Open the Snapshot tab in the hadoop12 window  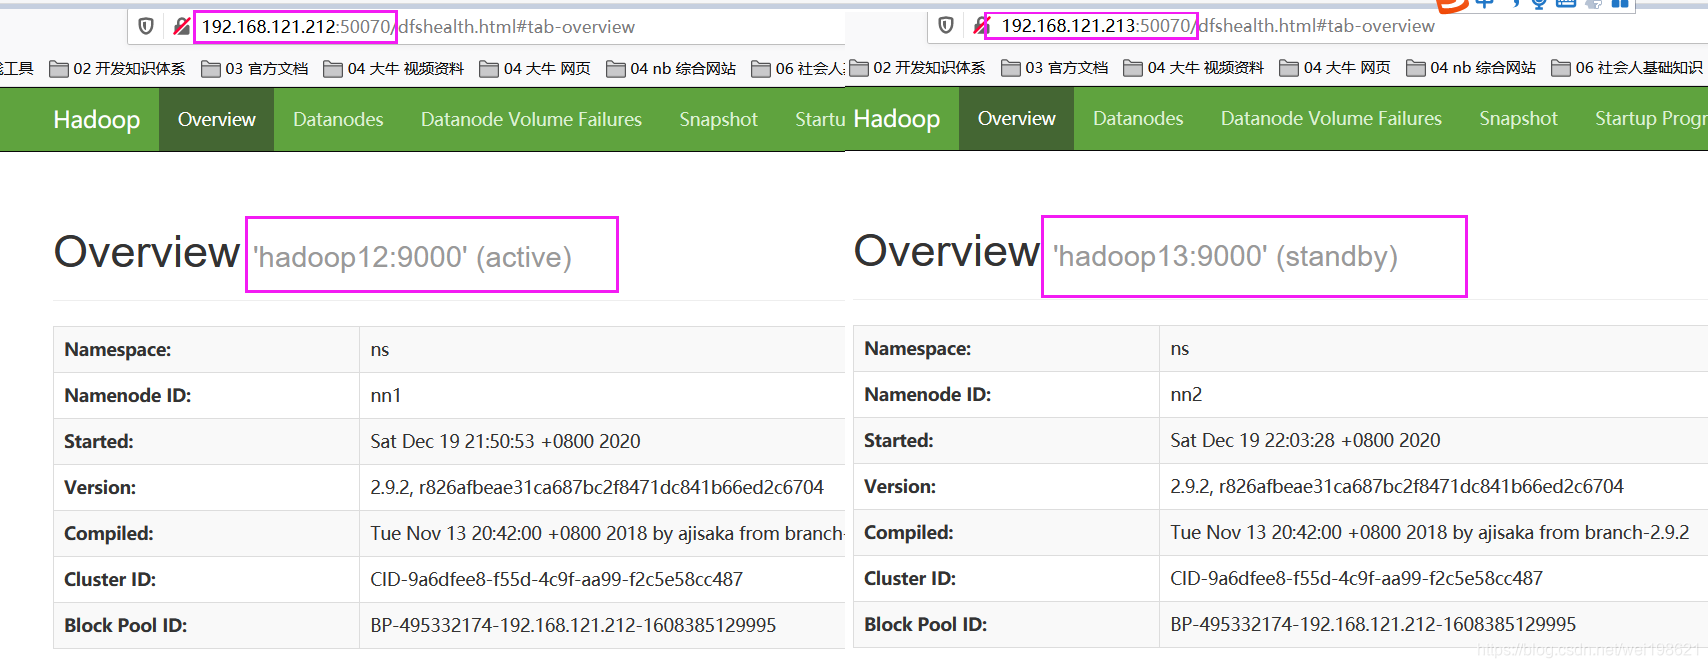coord(718,120)
